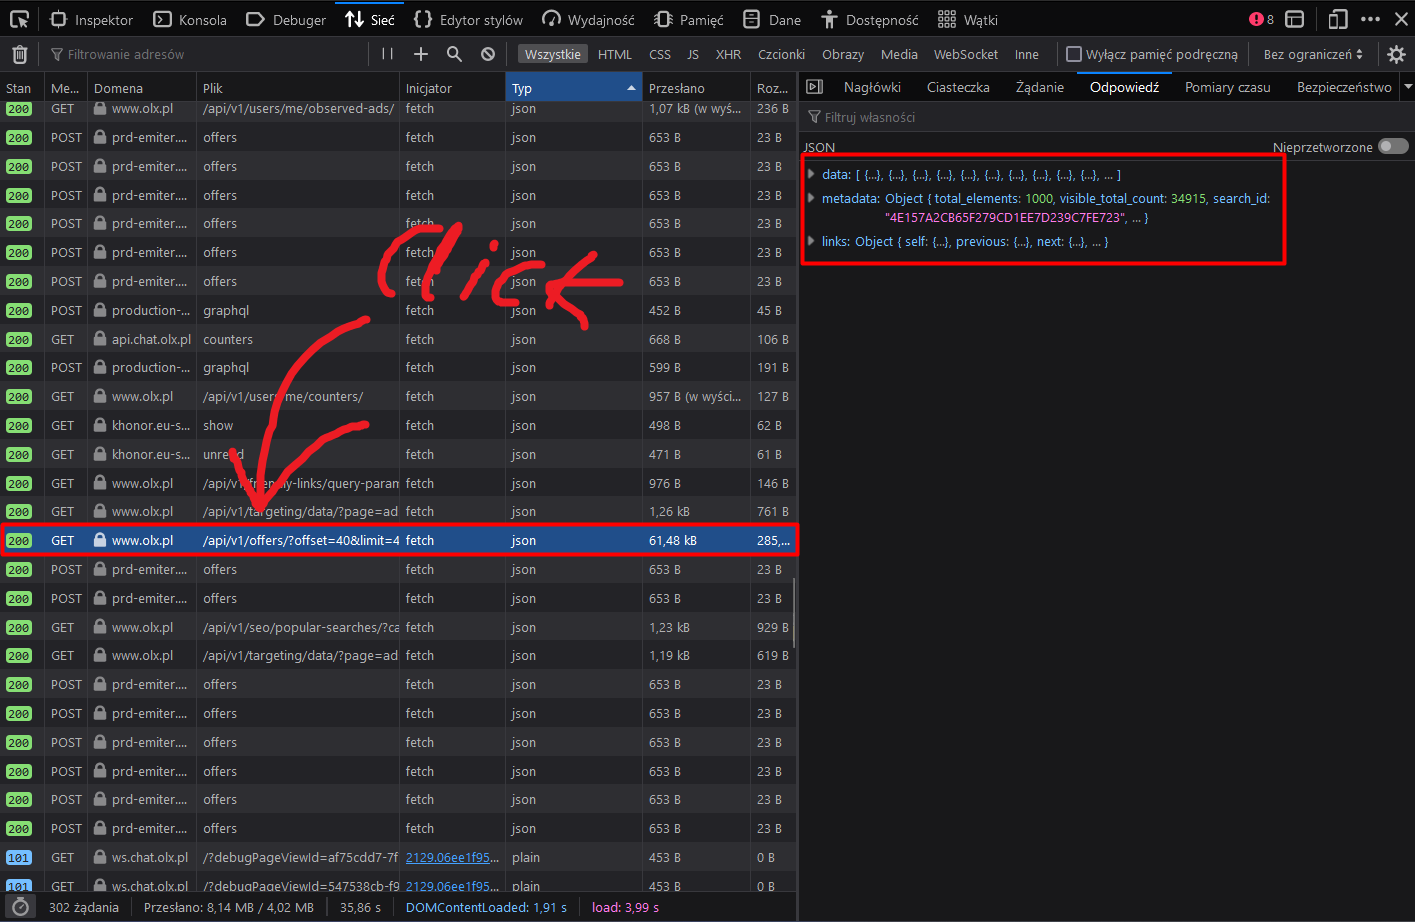
Task: Filter requests by Czcionki
Action: (x=781, y=54)
